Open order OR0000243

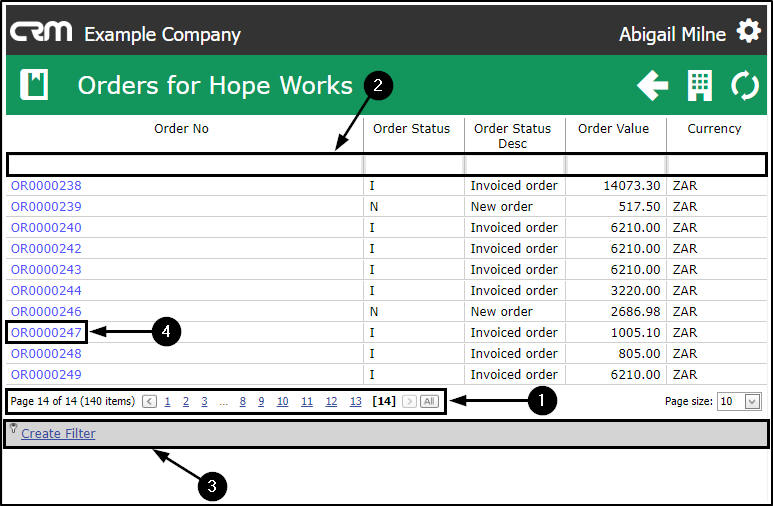(46, 270)
